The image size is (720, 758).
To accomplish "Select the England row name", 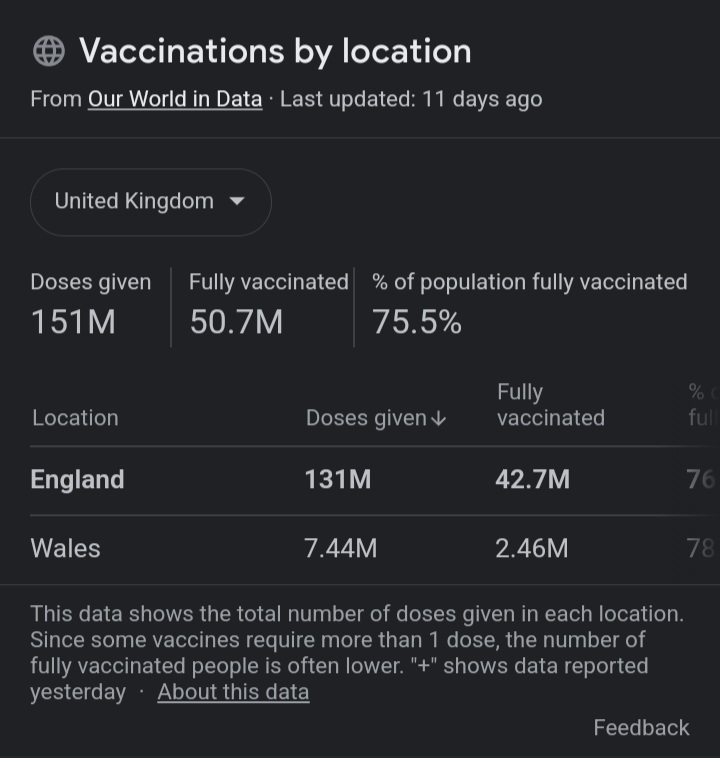I will point(78,480).
